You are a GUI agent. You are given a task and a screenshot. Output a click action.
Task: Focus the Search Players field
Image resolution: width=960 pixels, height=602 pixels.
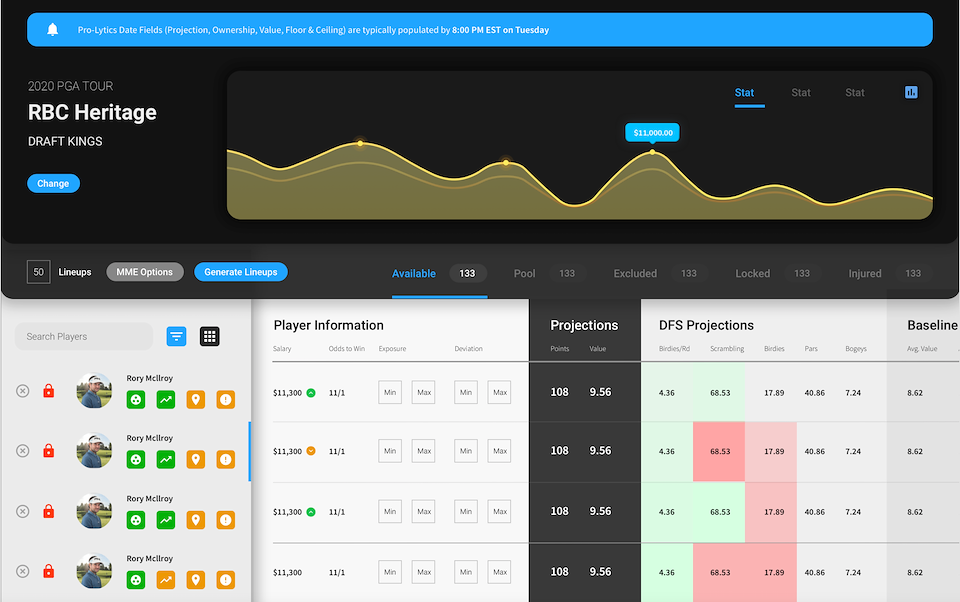click(84, 336)
